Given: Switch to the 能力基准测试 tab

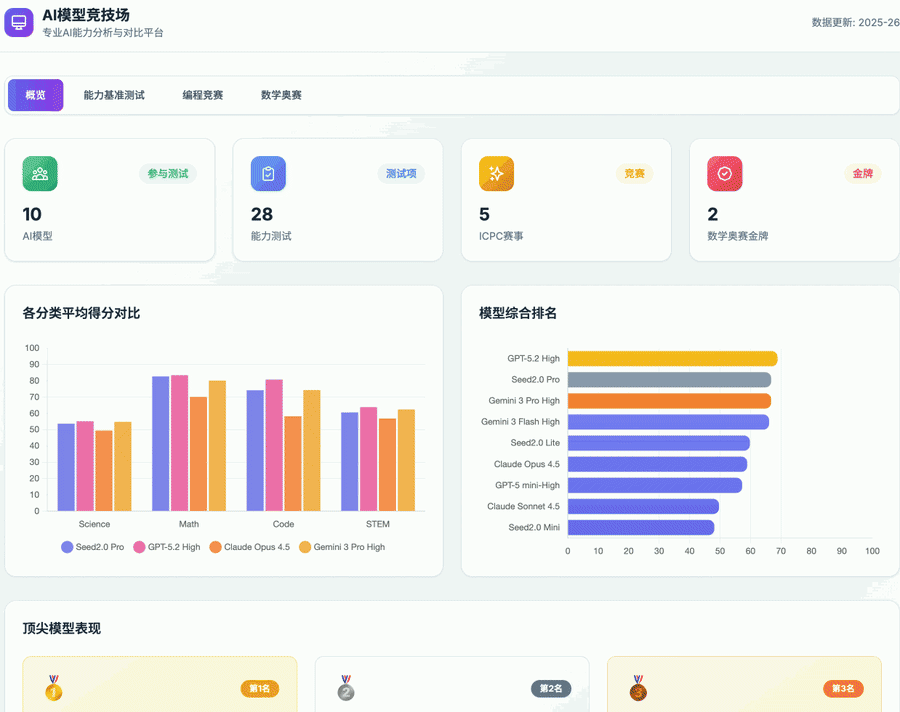Looking at the screenshot, I should 113,95.
